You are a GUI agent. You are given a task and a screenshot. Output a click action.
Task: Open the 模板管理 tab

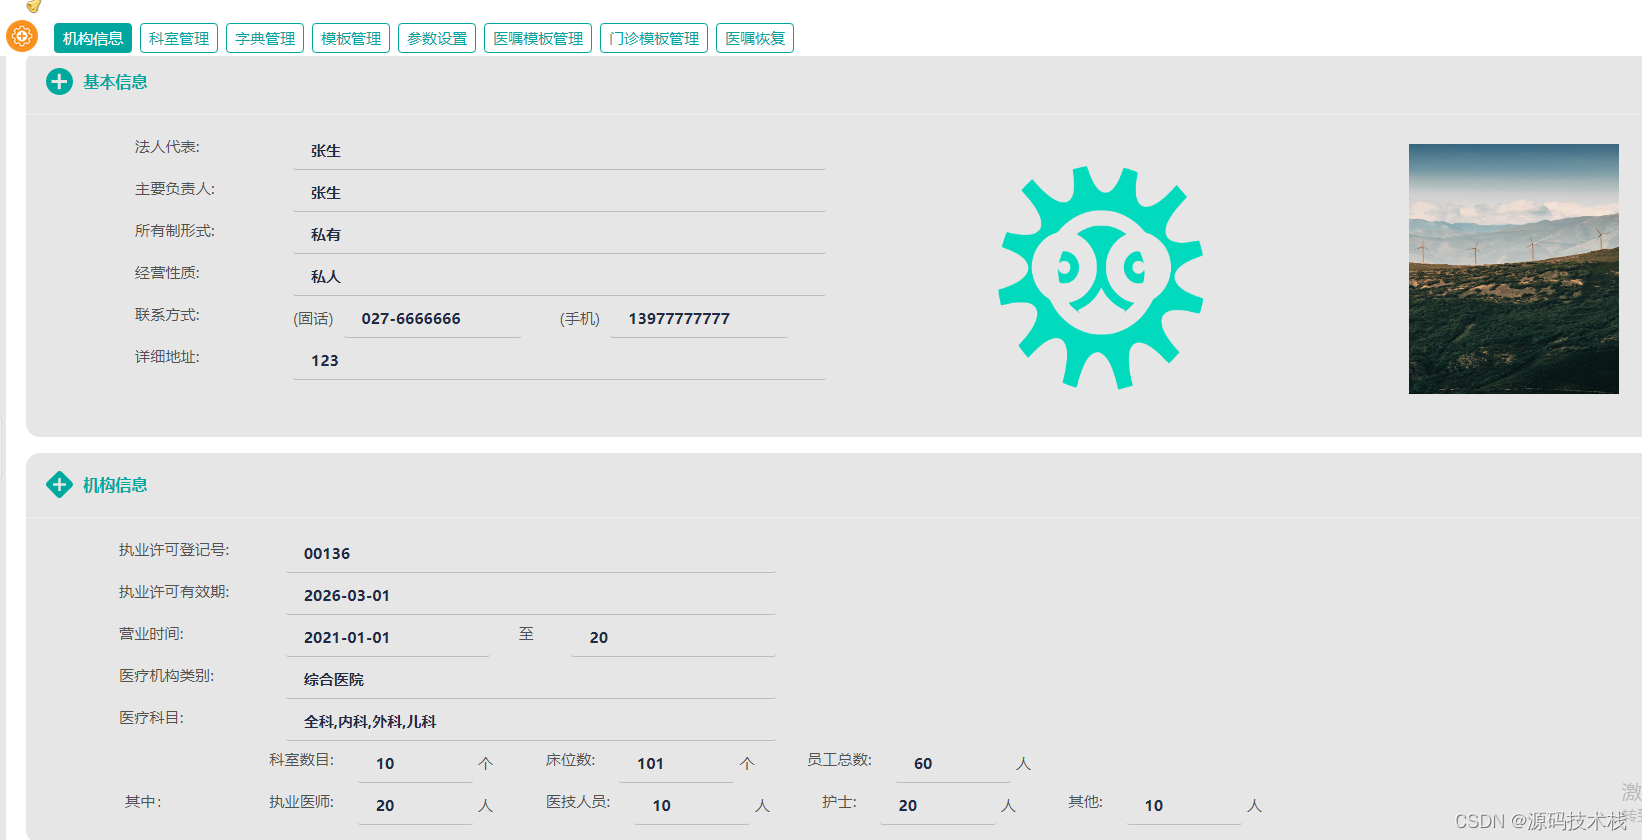[351, 38]
